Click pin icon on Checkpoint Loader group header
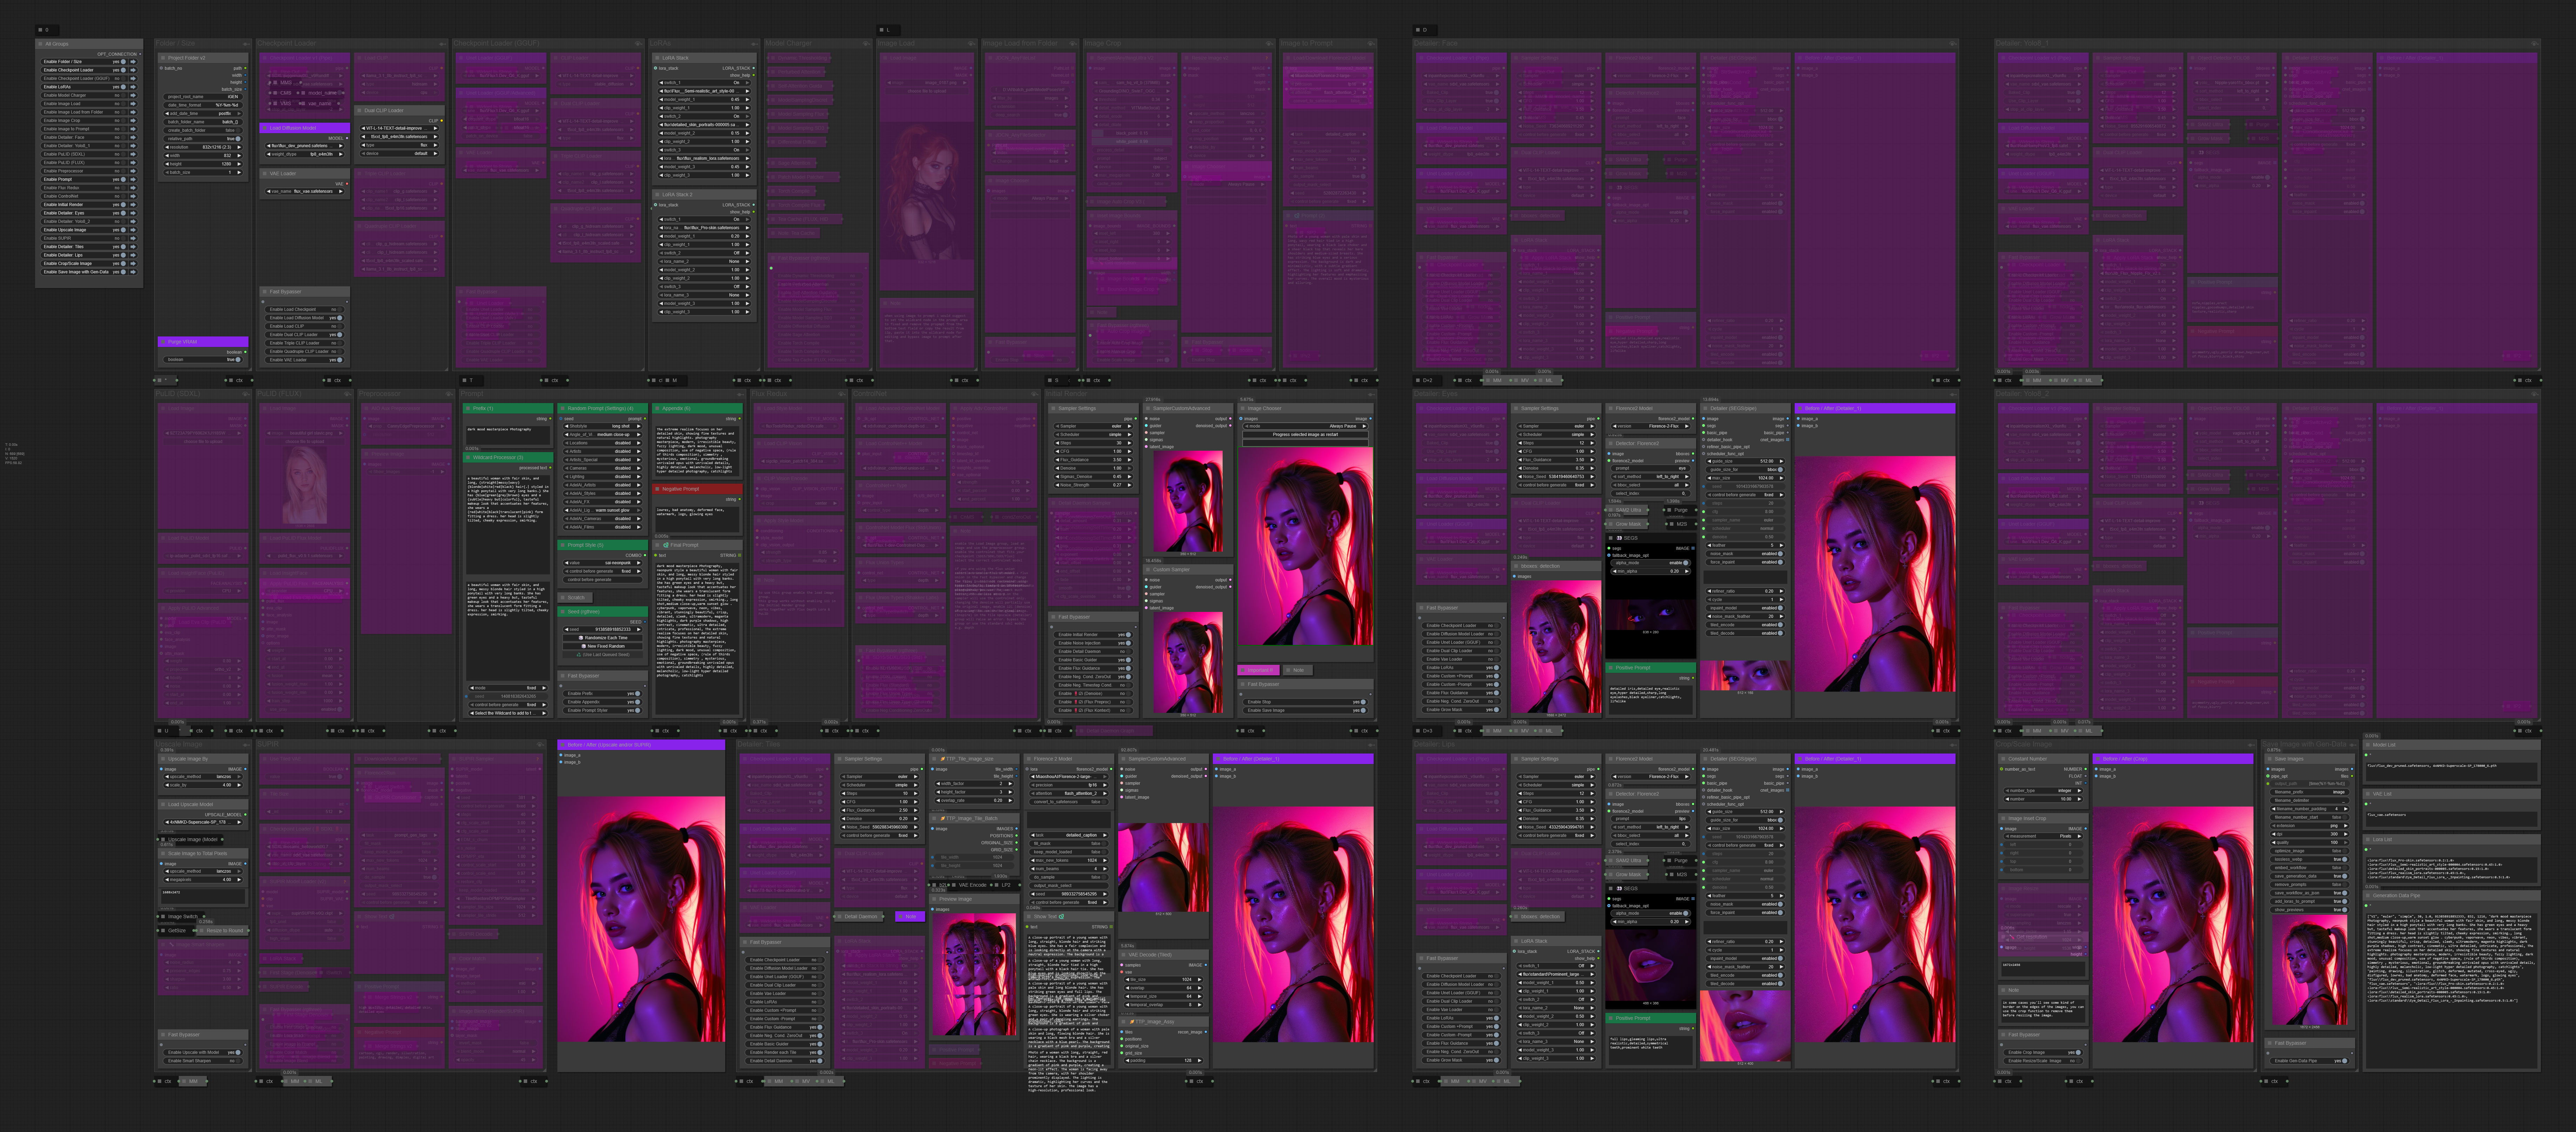Viewport: 2576px width, 1132px height. coord(443,44)
